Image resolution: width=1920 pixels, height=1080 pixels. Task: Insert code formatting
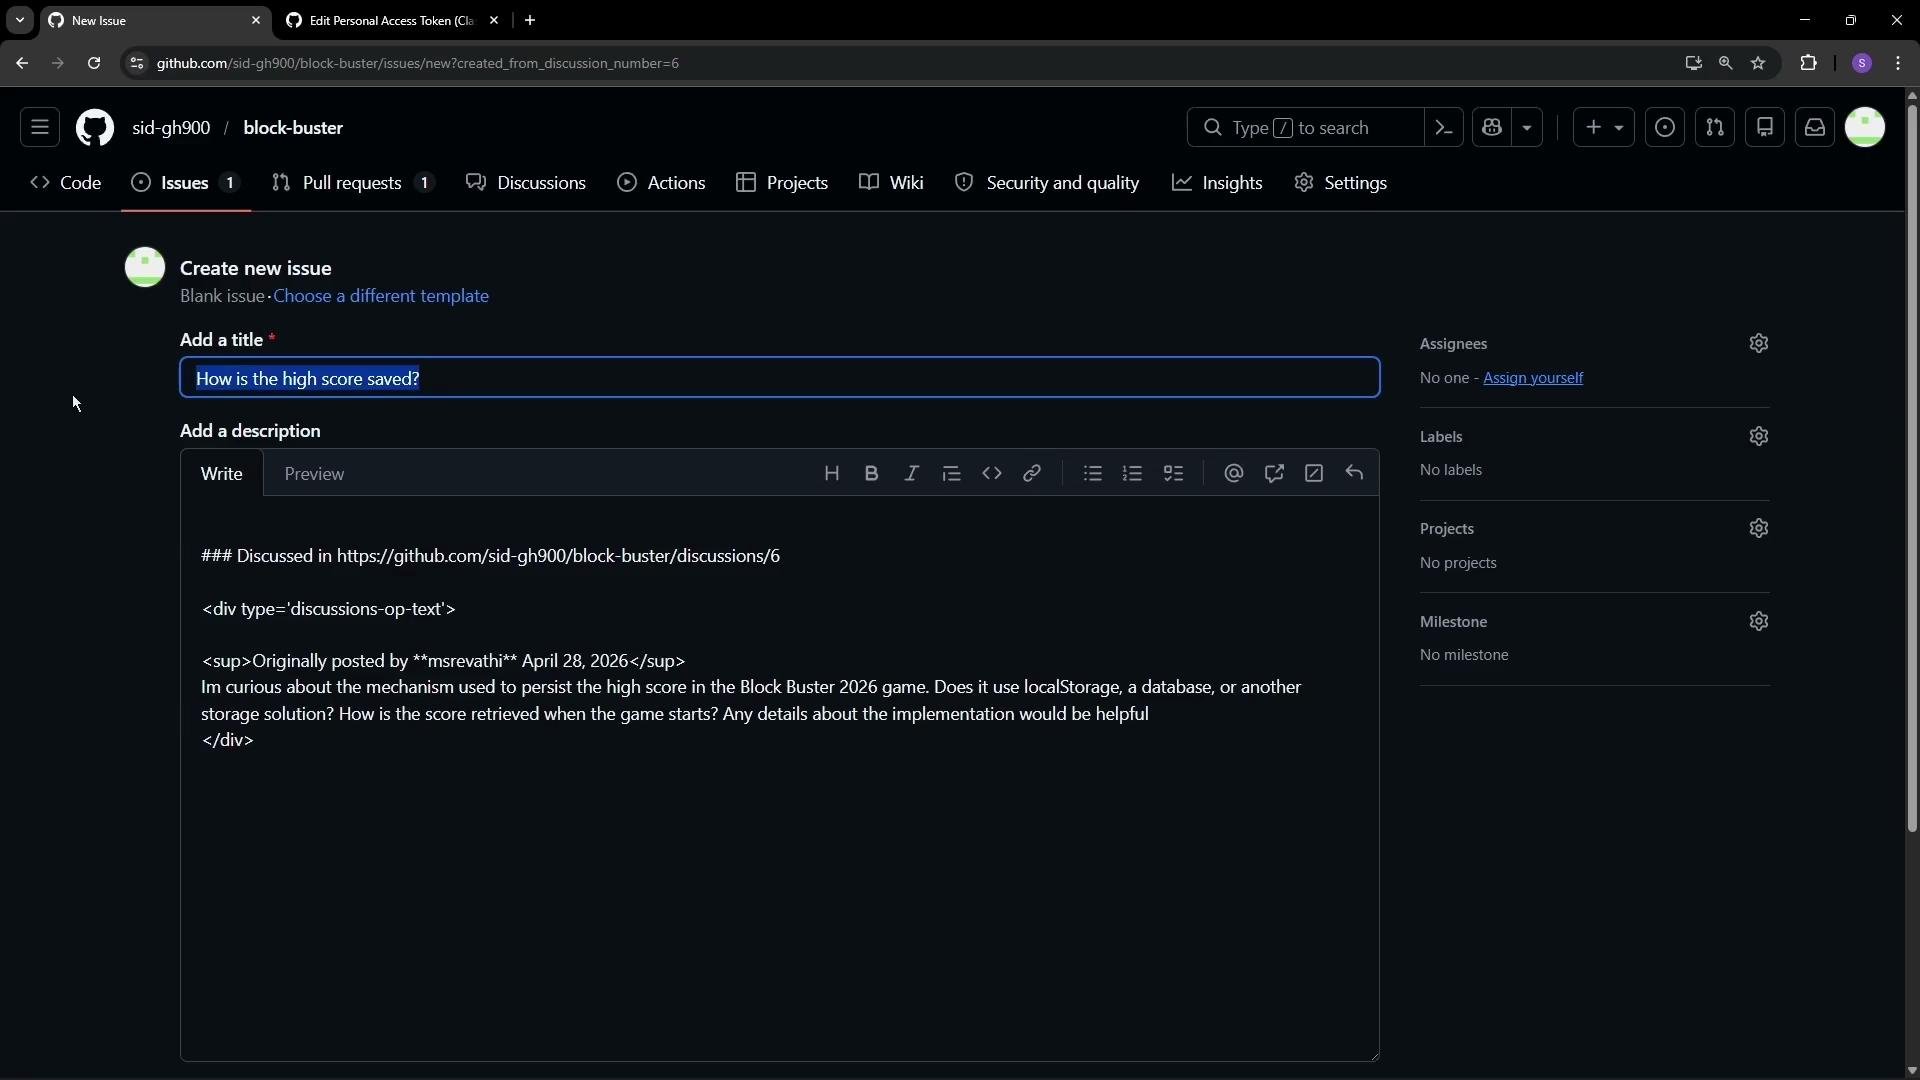click(x=992, y=474)
